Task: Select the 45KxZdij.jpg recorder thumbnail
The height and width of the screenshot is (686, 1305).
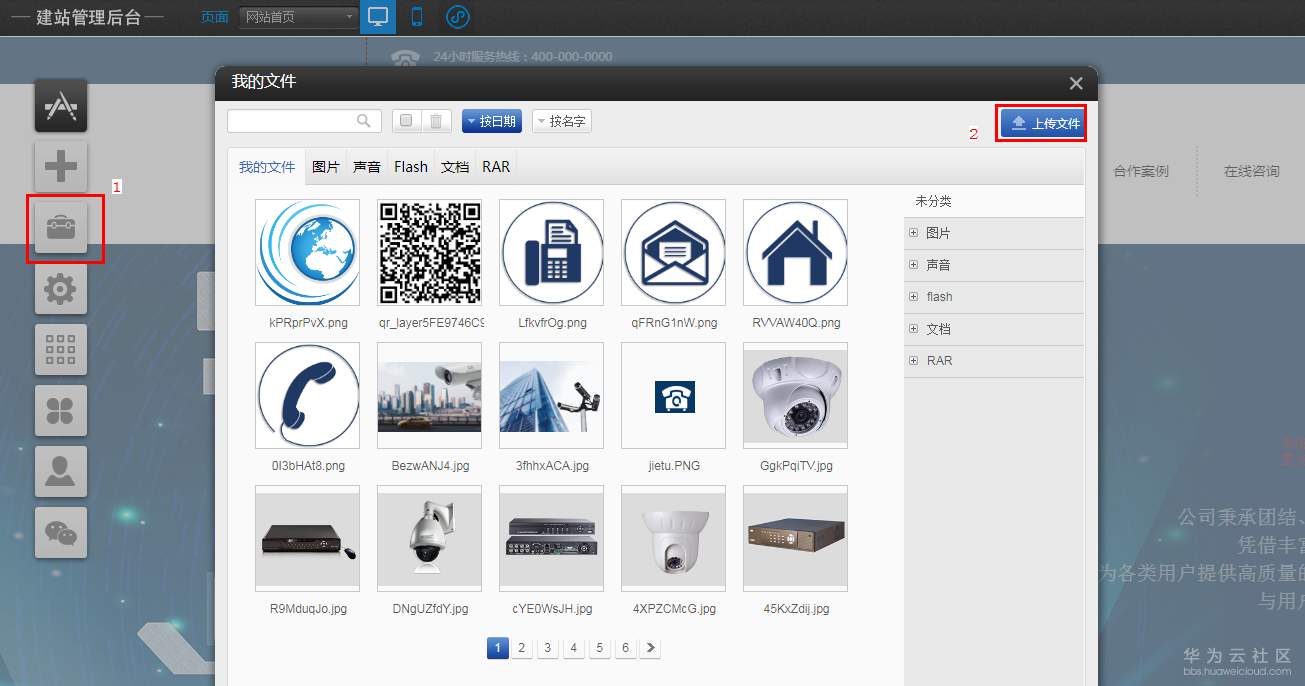Action: tap(795, 538)
